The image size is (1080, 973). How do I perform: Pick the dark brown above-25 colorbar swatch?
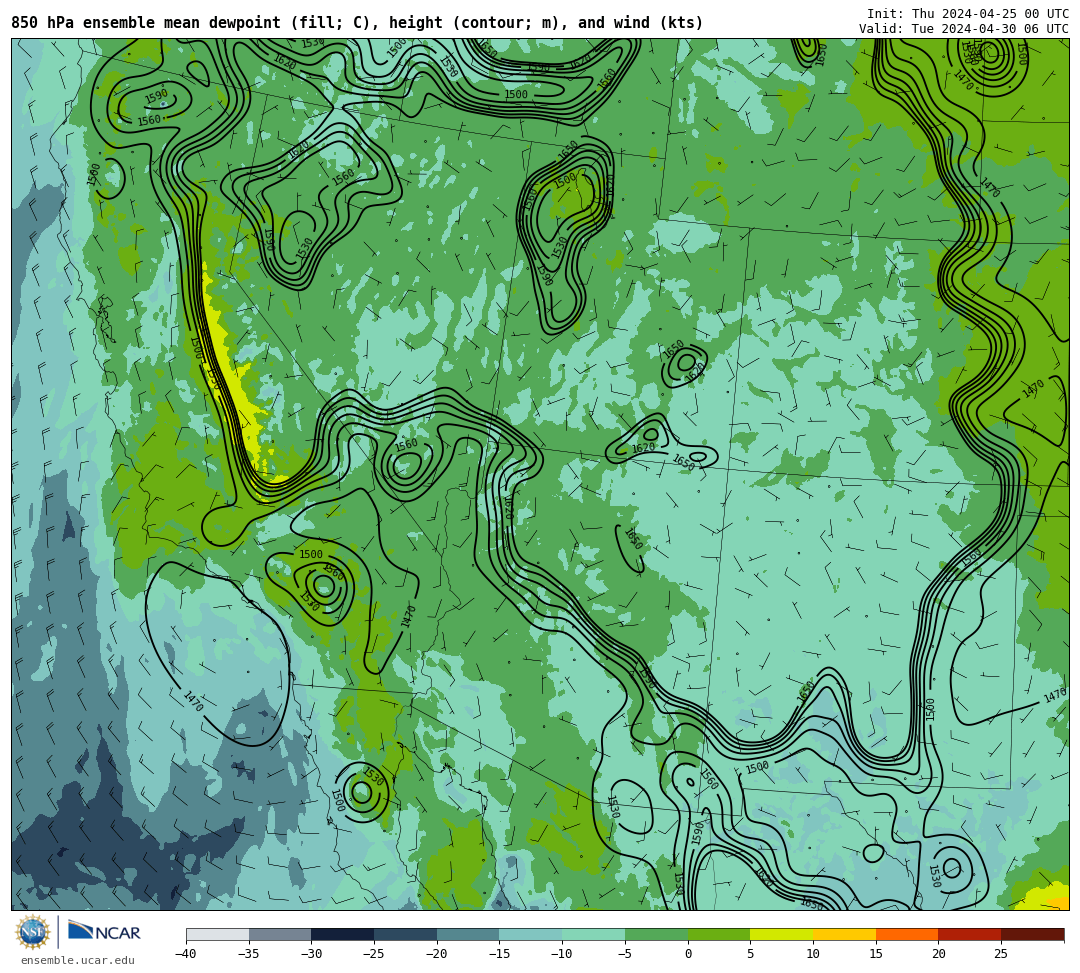tap(1032, 934)
